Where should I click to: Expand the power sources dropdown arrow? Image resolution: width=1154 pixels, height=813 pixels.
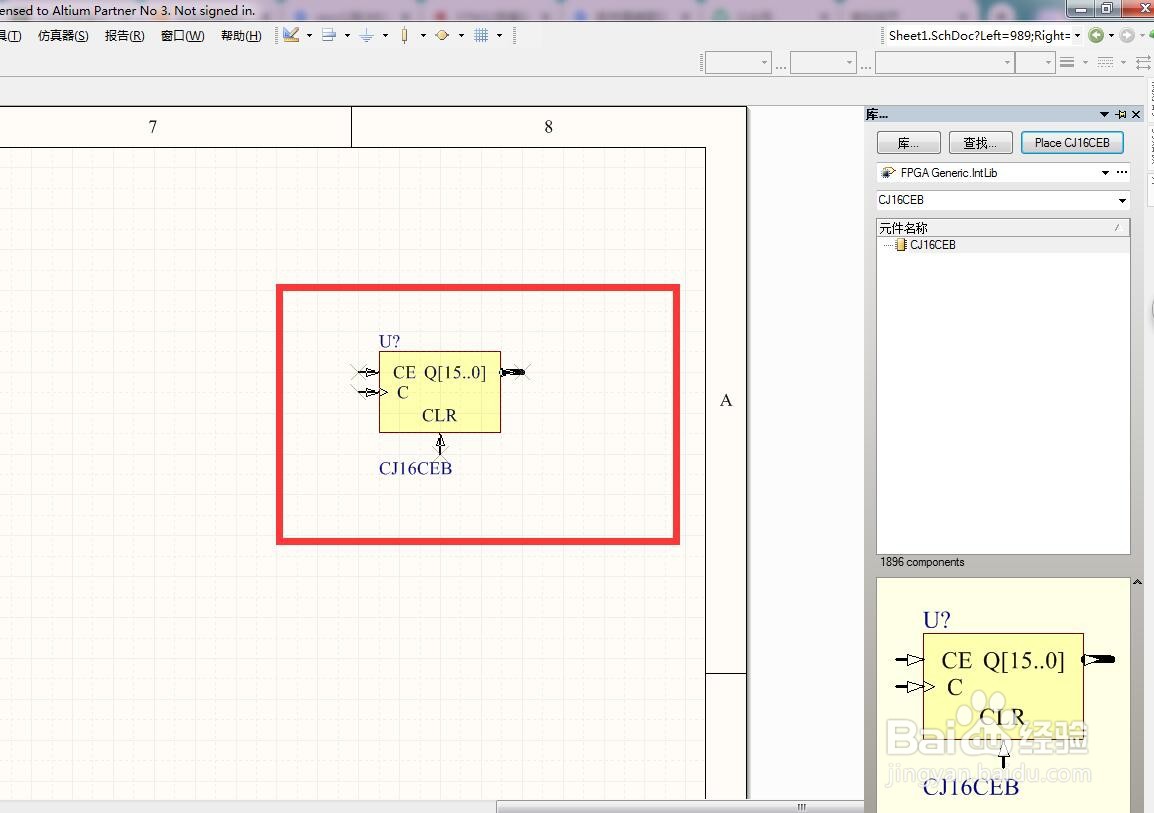pyautogui.click(x=385, y=35)
